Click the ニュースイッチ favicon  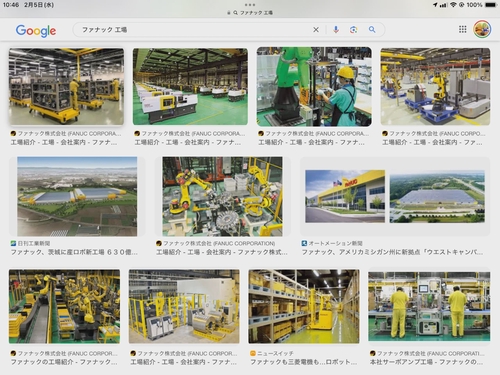click(x=253, y=353)
